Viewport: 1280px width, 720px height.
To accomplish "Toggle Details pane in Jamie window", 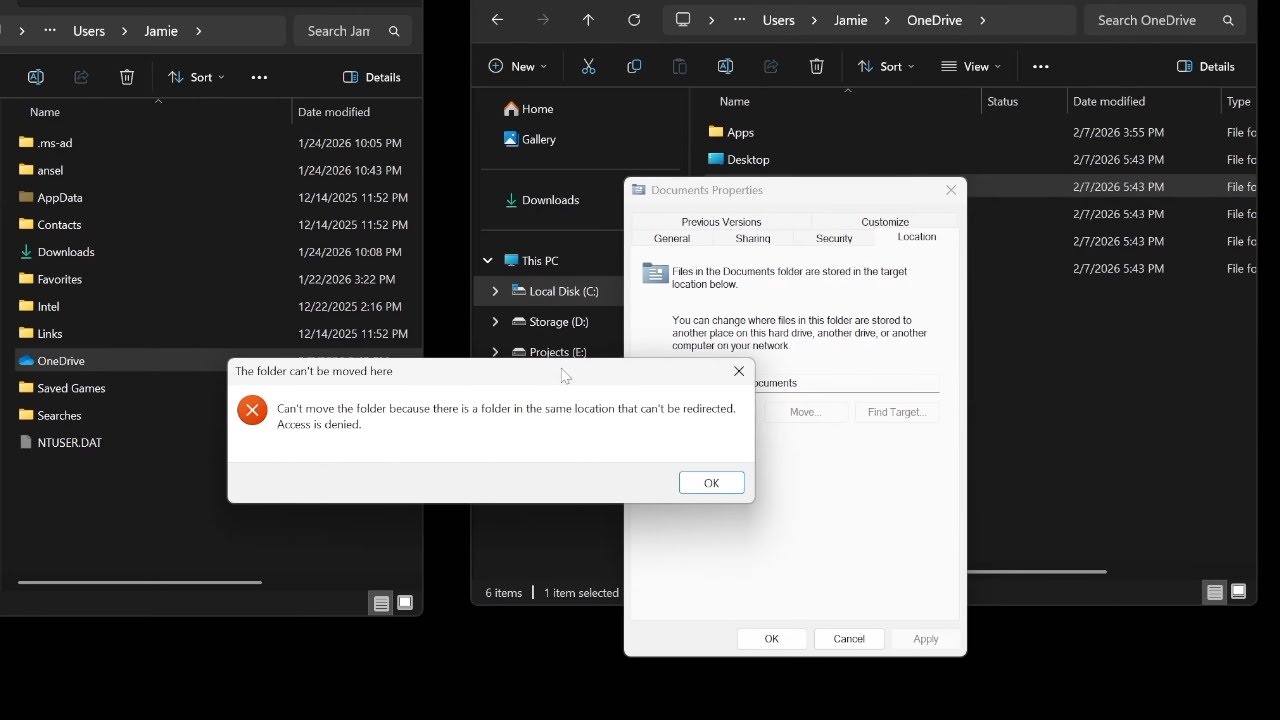I will pos(371,77).
